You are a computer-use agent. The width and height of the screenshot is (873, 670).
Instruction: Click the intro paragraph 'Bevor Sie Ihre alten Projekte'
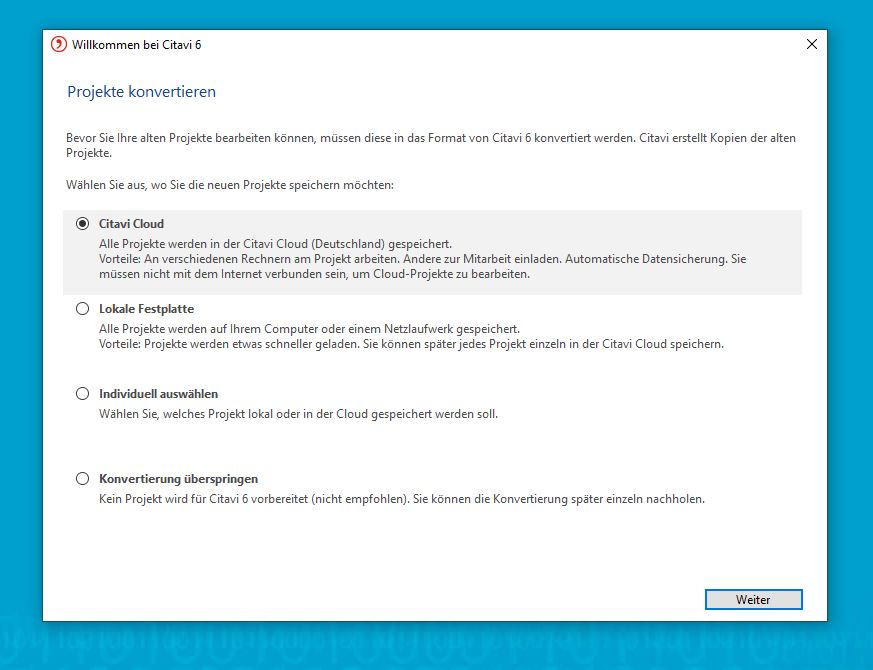pos(431,145)
